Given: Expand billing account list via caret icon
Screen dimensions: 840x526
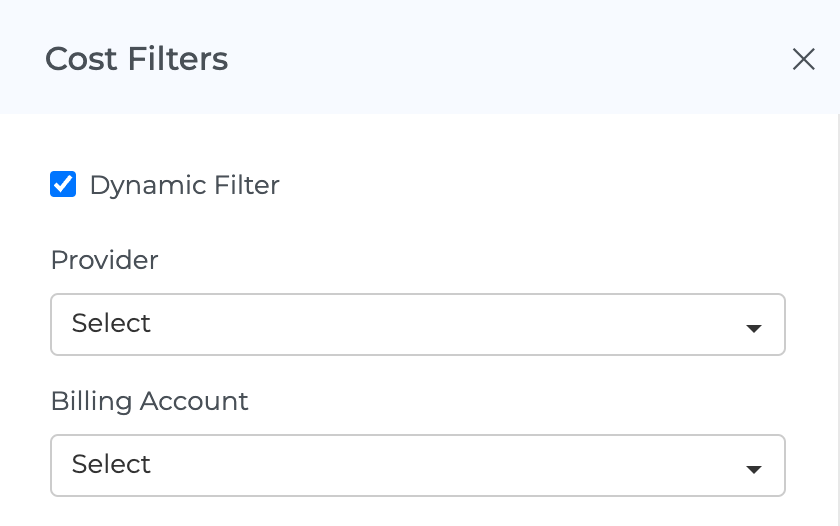Looking at the screenshot, I should [x=754, y=469].
